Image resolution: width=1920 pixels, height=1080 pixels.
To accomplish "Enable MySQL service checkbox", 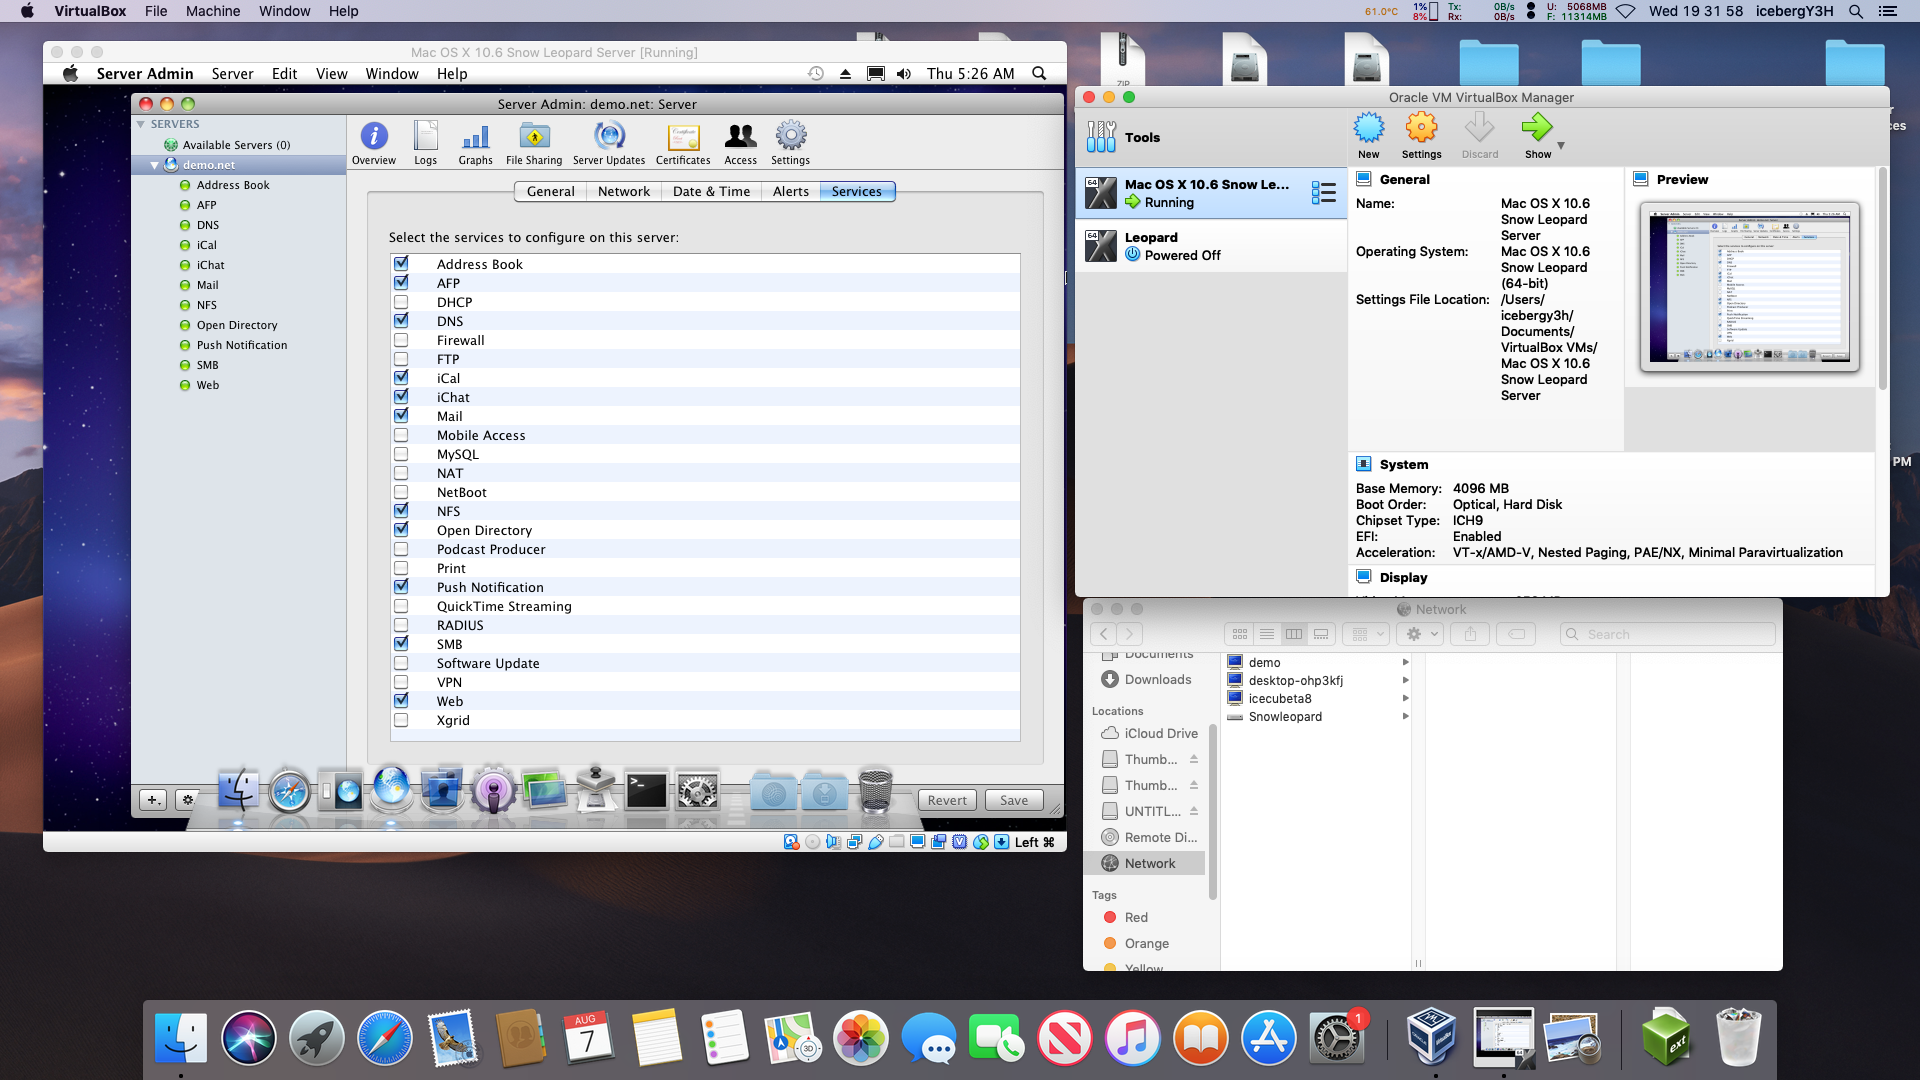I will click(401, 454).
